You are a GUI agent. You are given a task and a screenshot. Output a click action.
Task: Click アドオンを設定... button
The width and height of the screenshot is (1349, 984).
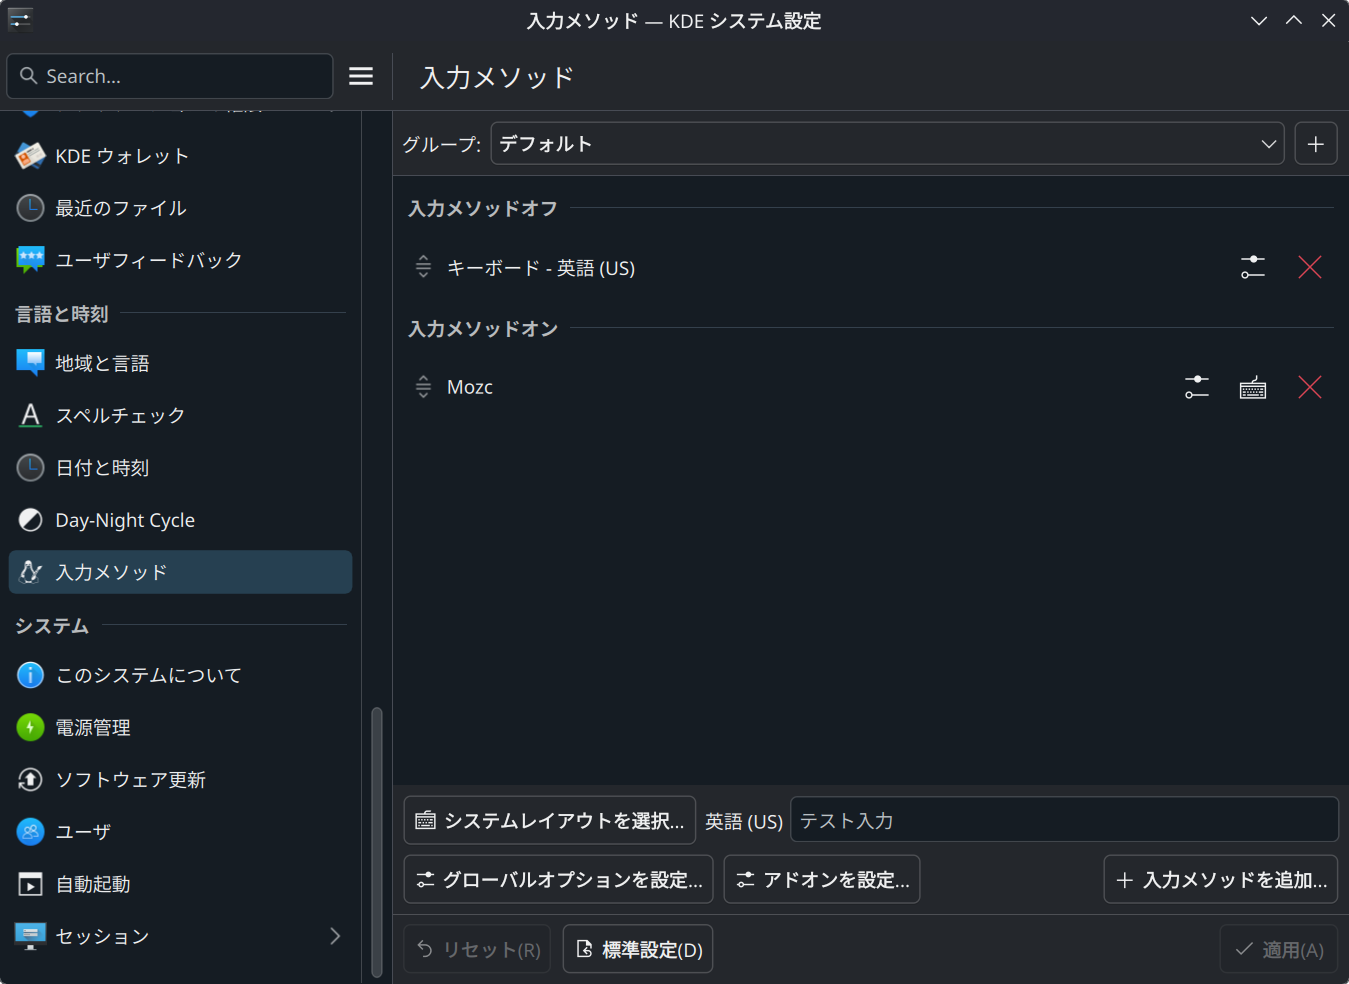pos(821,880)
